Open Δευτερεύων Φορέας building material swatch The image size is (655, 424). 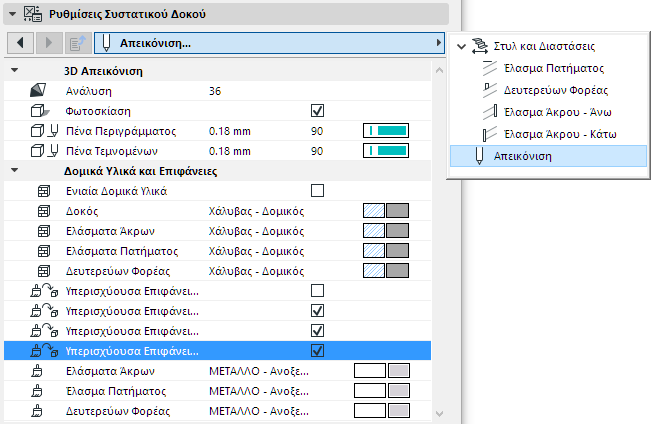click(x=386, y=271)
